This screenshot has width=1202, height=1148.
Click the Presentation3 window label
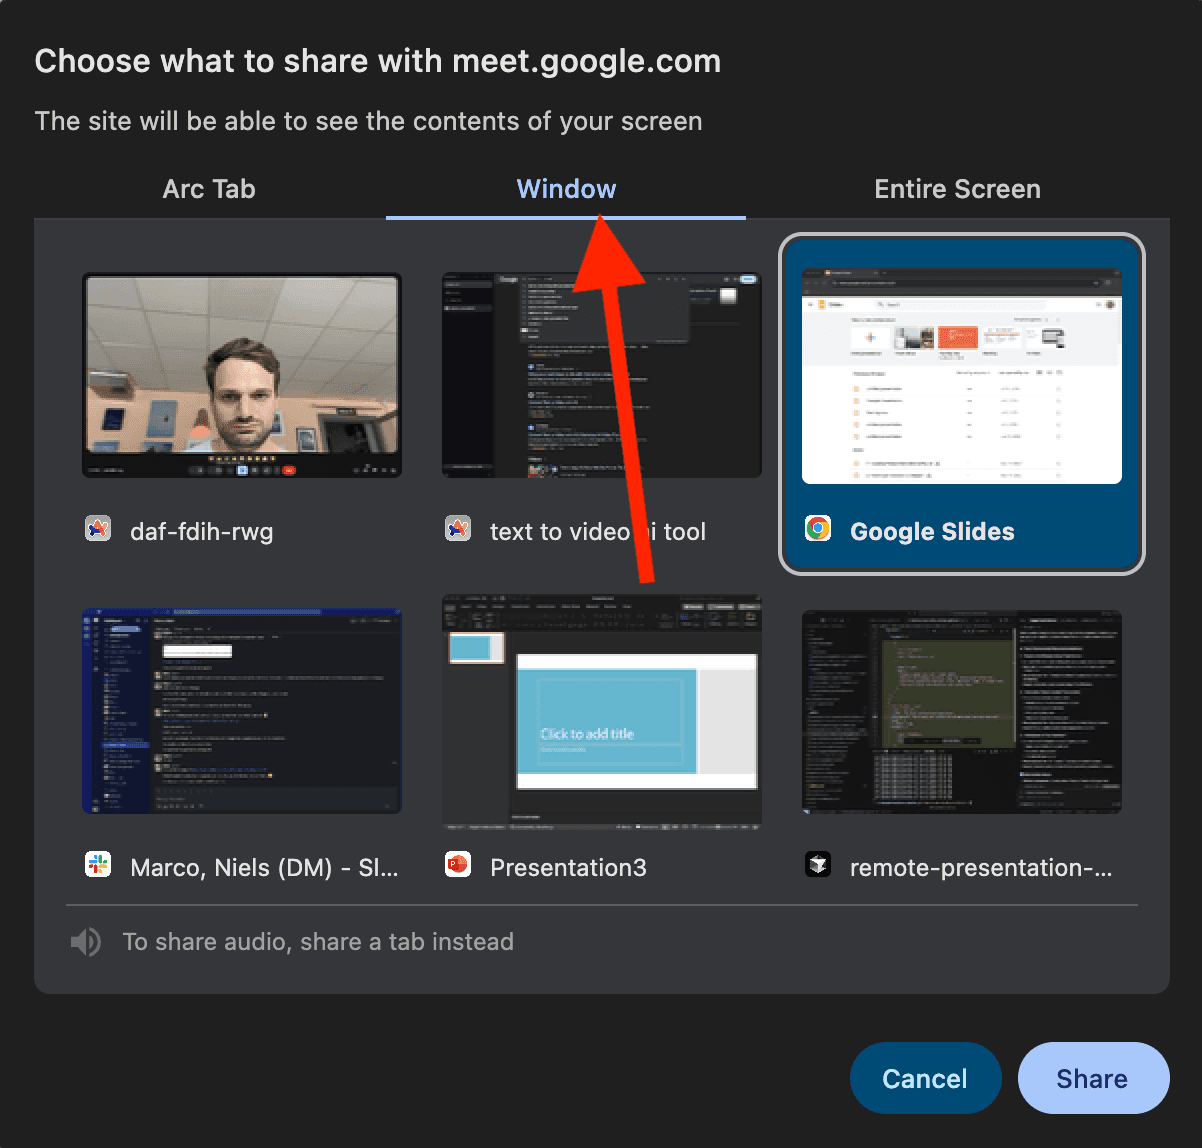[x=568, y=867]
